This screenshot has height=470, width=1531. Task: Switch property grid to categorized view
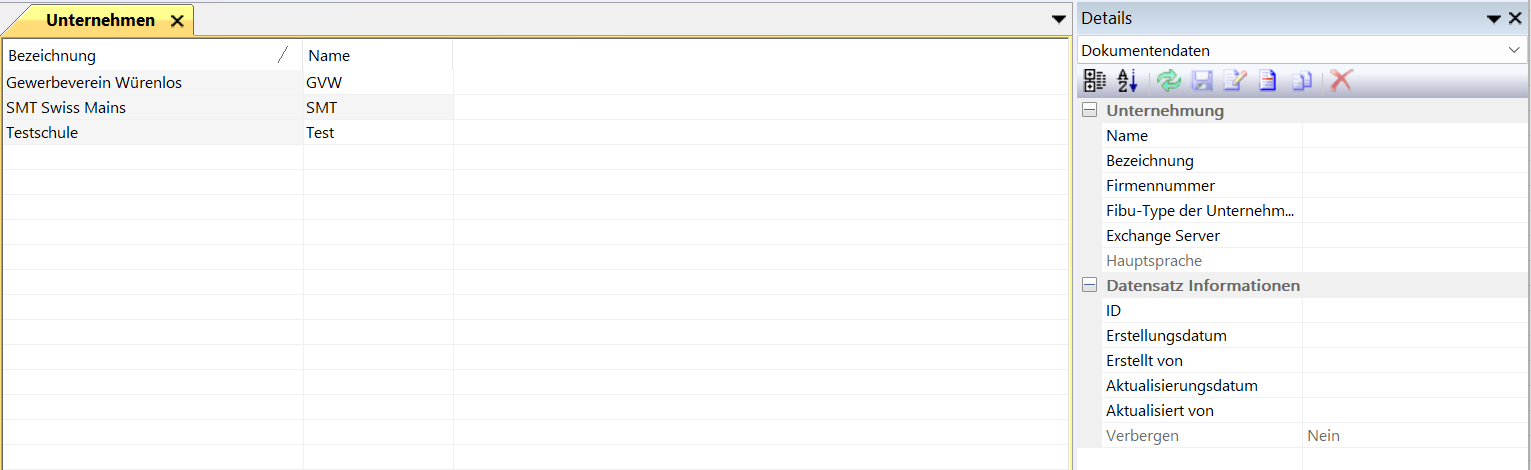pos(1095,81)
